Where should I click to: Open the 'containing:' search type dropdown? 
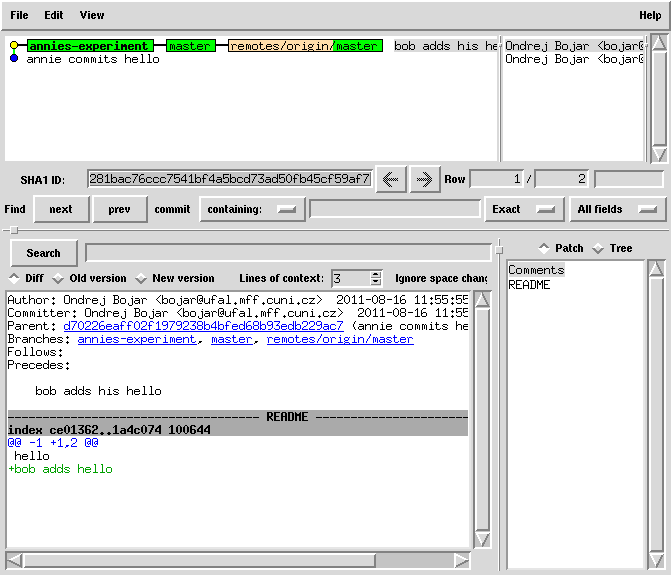tap(252, 209)
